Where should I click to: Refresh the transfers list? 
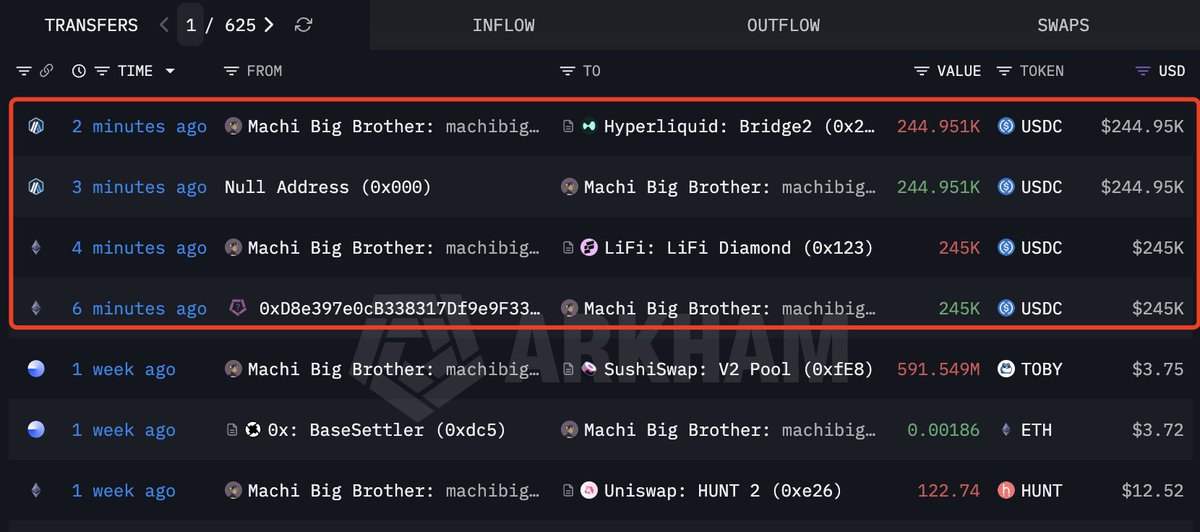pos(304,25)
